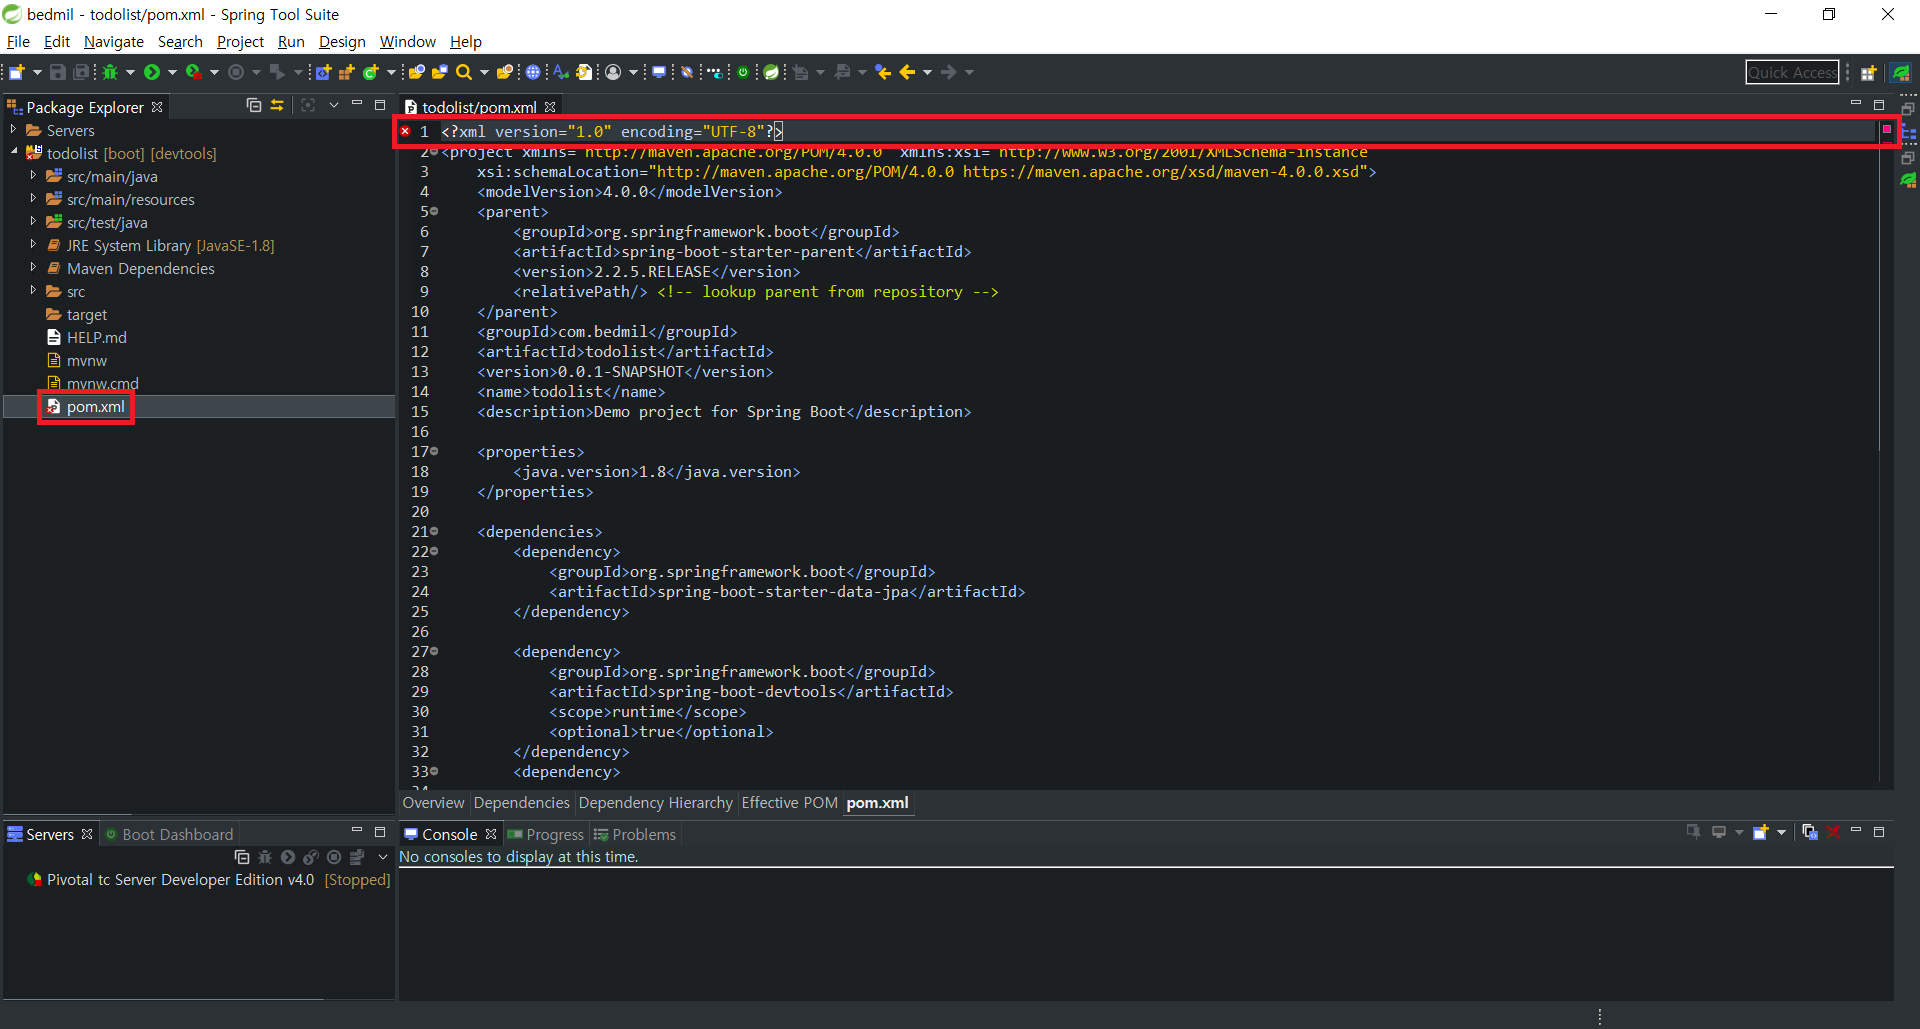This screenshot has height=1029, width=1920.
Task: Click the Save All toolbar icon
Action: (82, 72)
